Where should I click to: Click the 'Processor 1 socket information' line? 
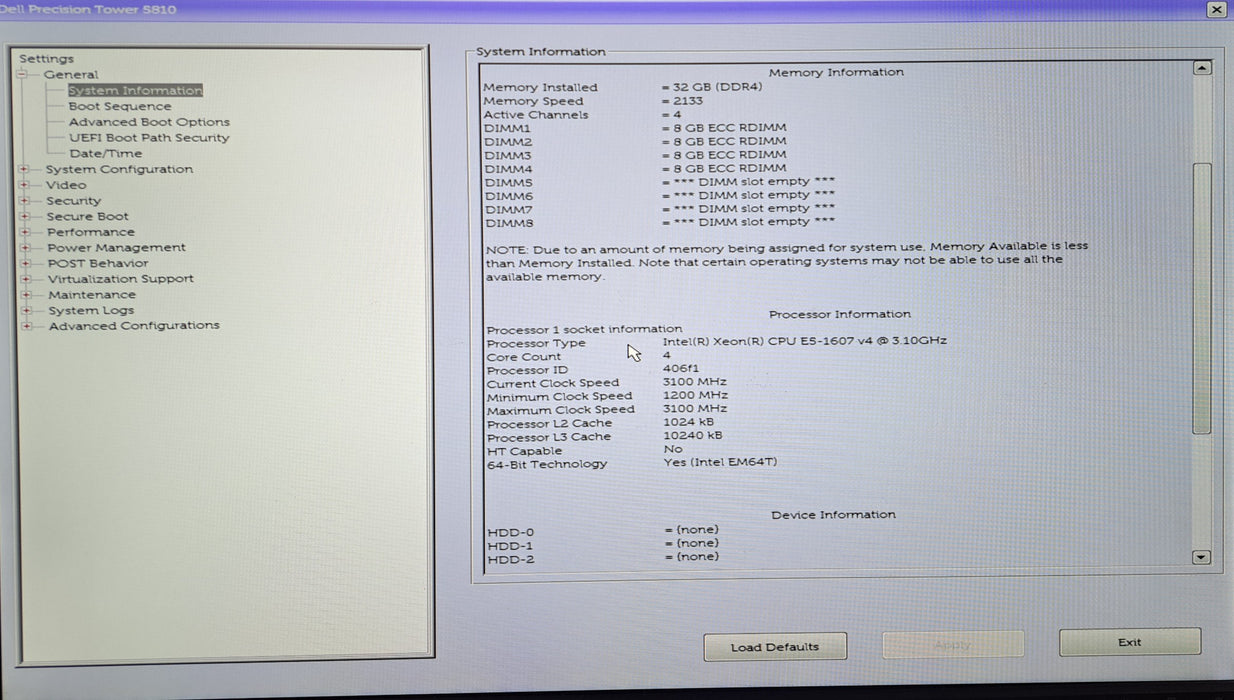tap(585, 329)
